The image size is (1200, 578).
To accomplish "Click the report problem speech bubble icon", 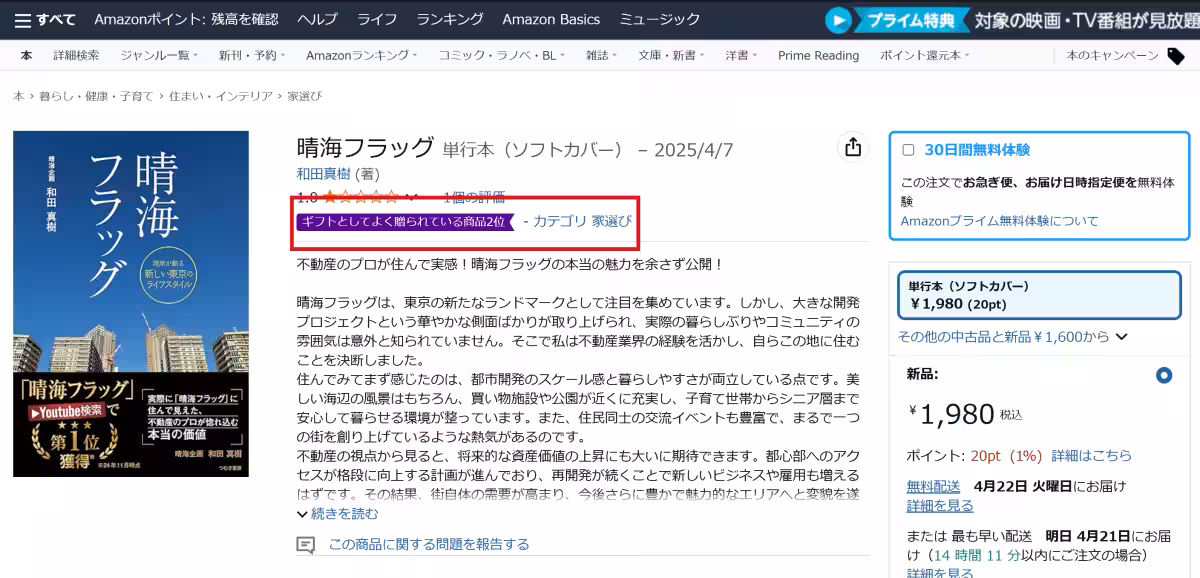I will pyautogui.click(x=306, y=545).
